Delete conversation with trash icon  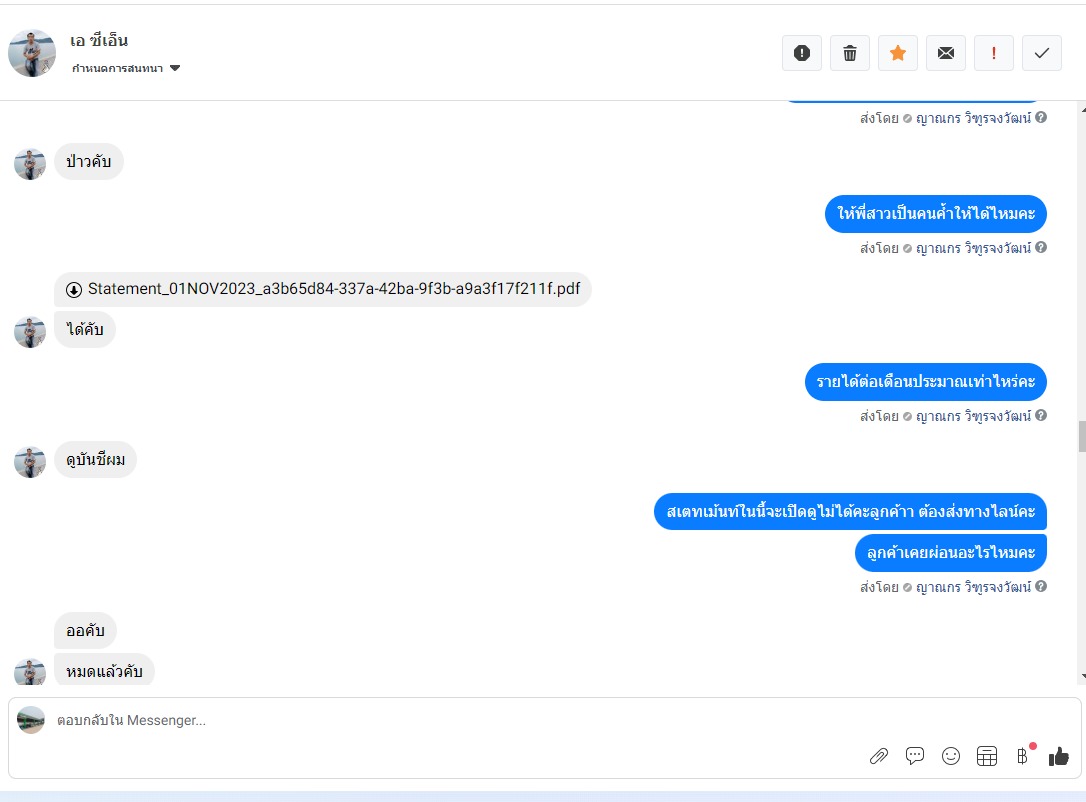coord(850,53)
